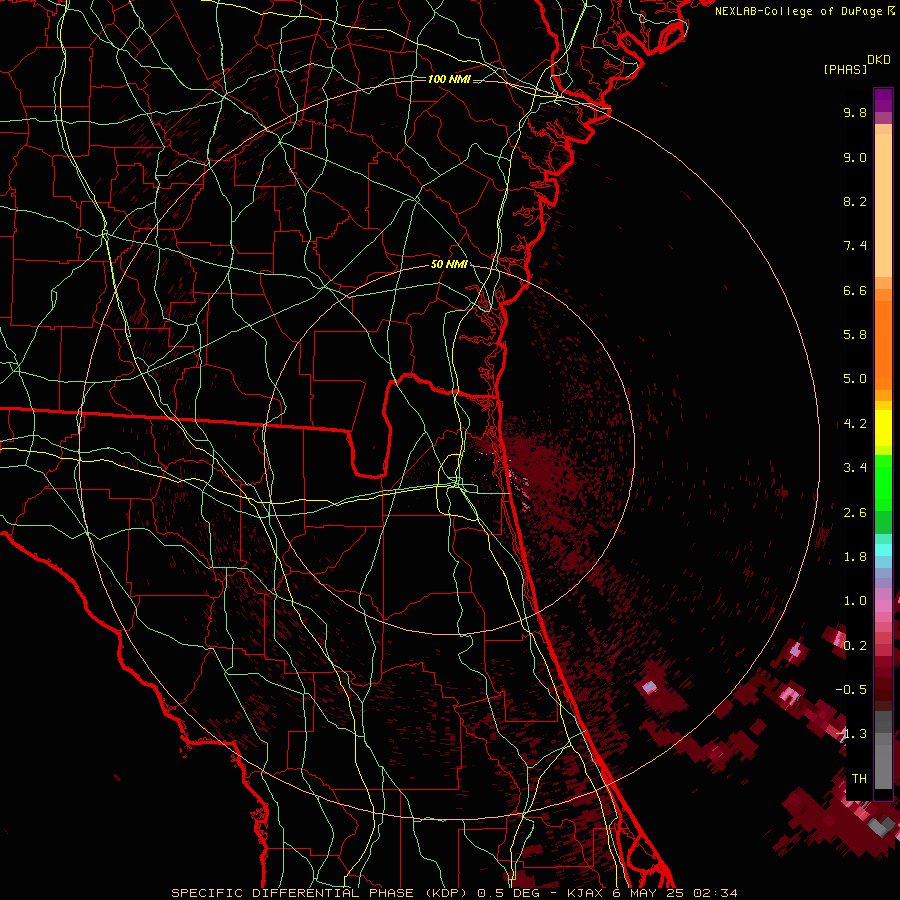Click the TH threshold label on the scale
Viewport: 900px width, 900px height.
click(859, 779)
